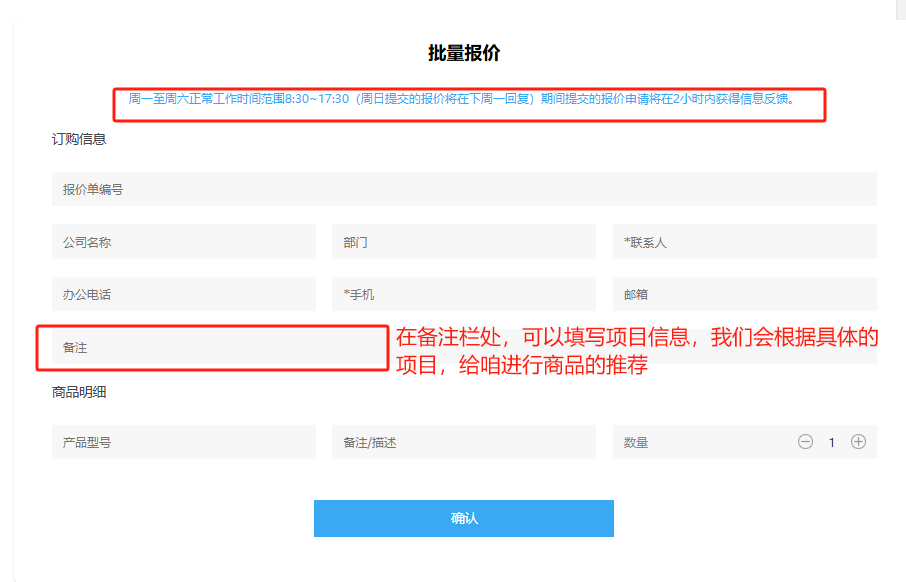
Task: Submit the form with 确认 button
Action: coord(463,518)
